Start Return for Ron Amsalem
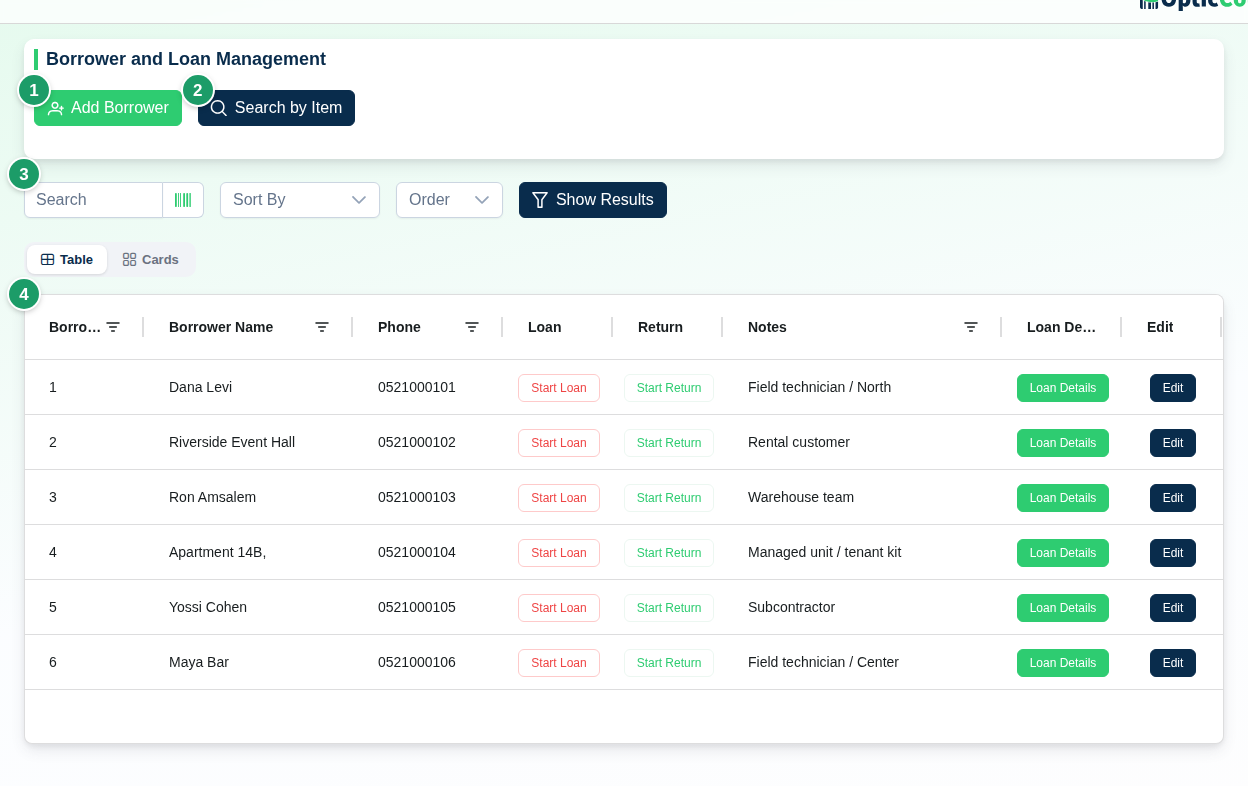Image resolution: width=1248 pixels, height=790 pixels. [669, 498]
